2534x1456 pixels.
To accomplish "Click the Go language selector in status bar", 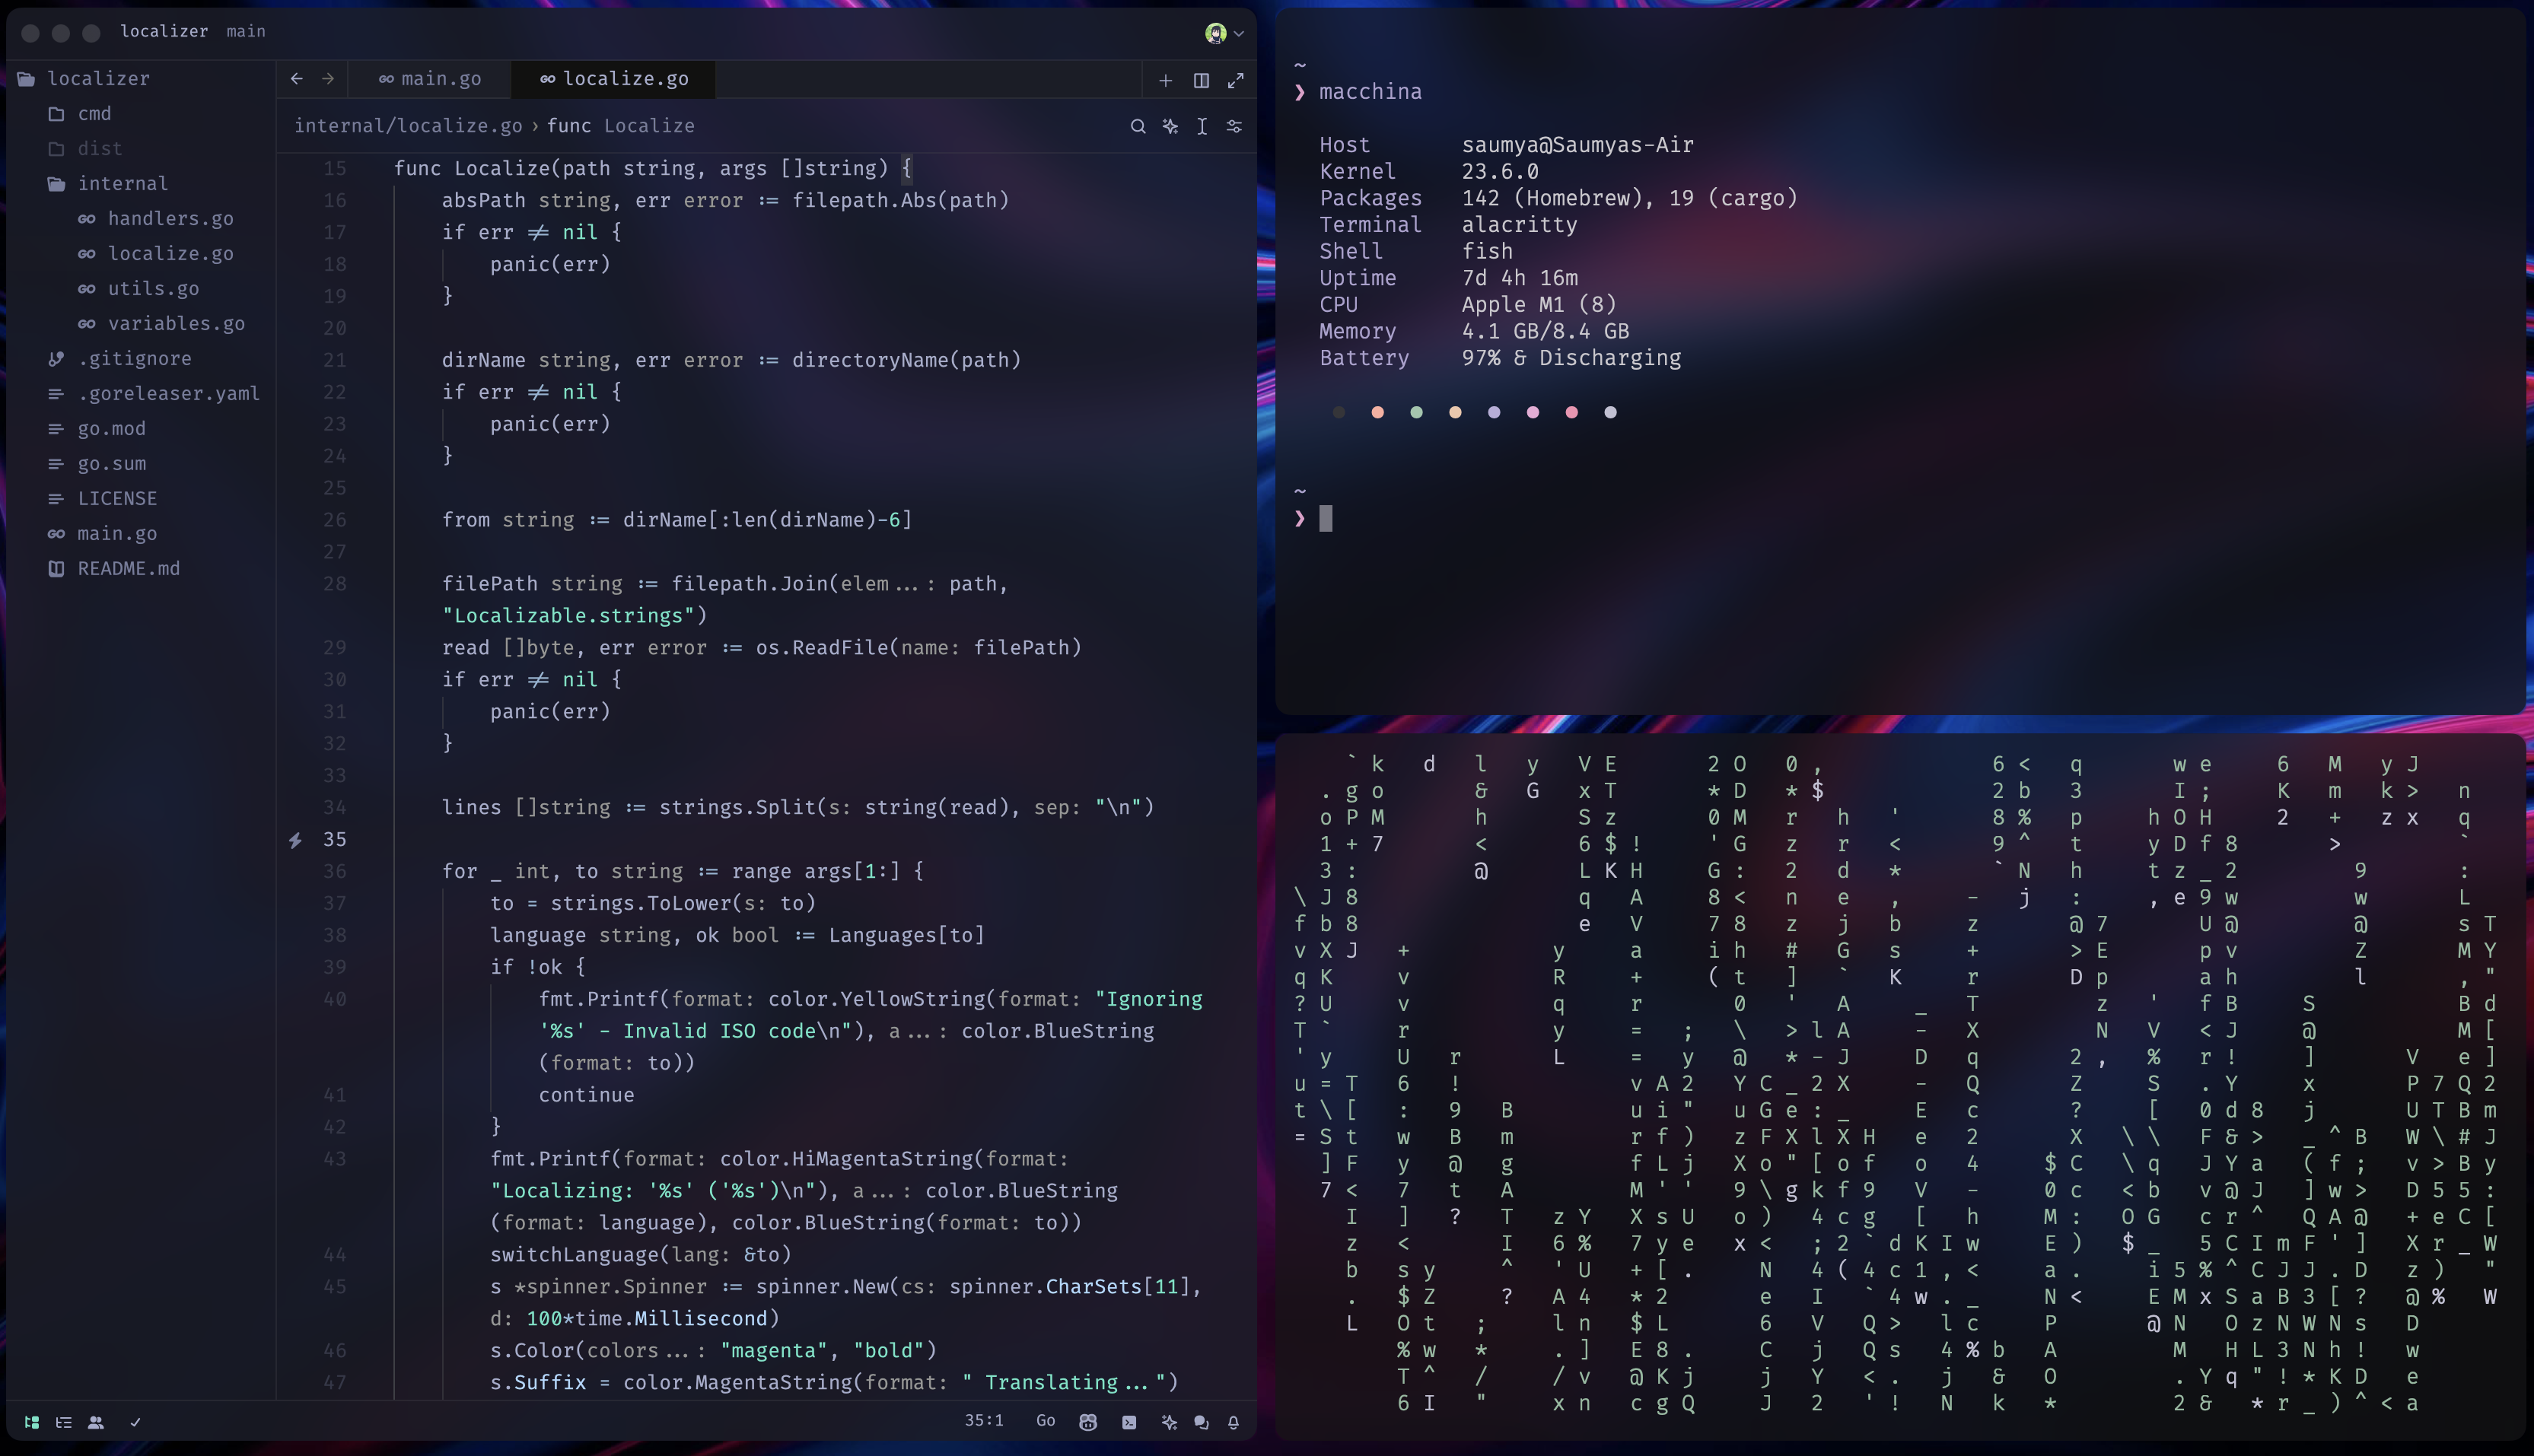I will (1045, 1421).
